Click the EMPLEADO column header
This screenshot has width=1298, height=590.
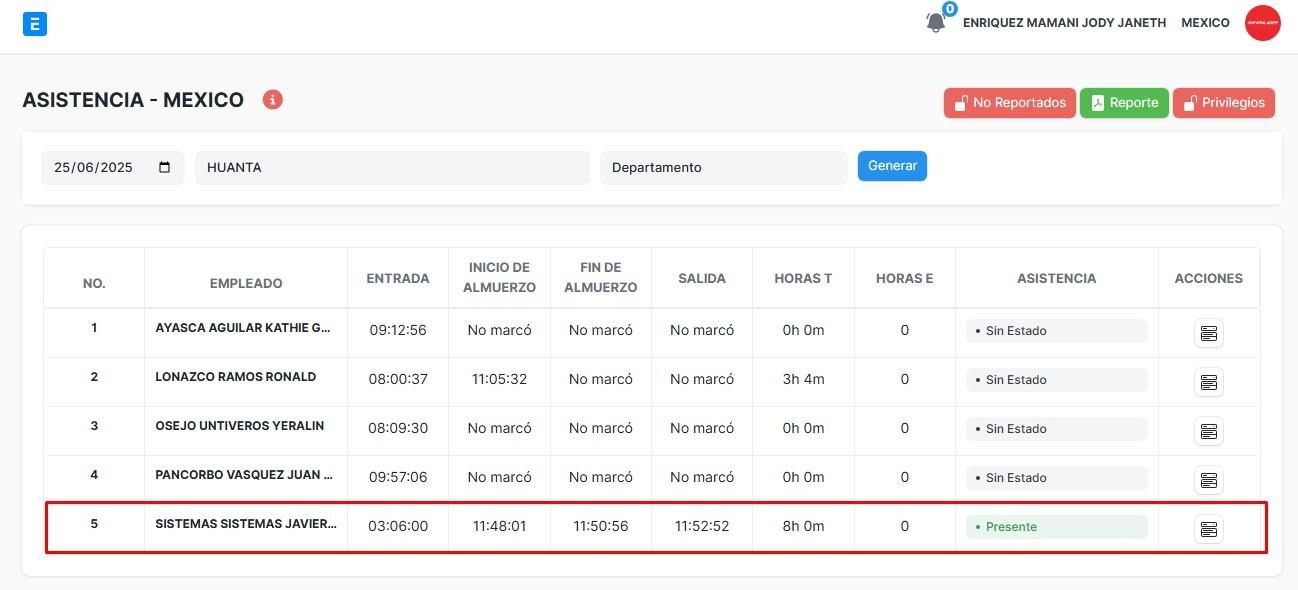(x=246, y=283)
